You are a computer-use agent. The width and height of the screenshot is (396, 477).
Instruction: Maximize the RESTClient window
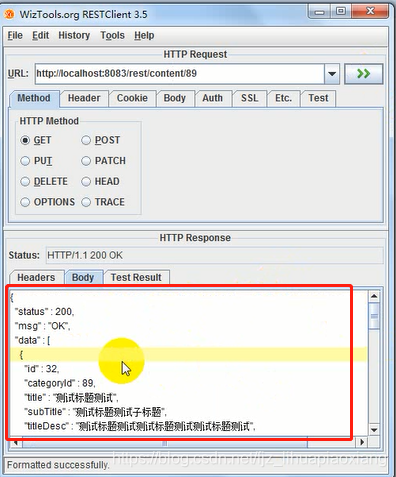coord(340,12)
